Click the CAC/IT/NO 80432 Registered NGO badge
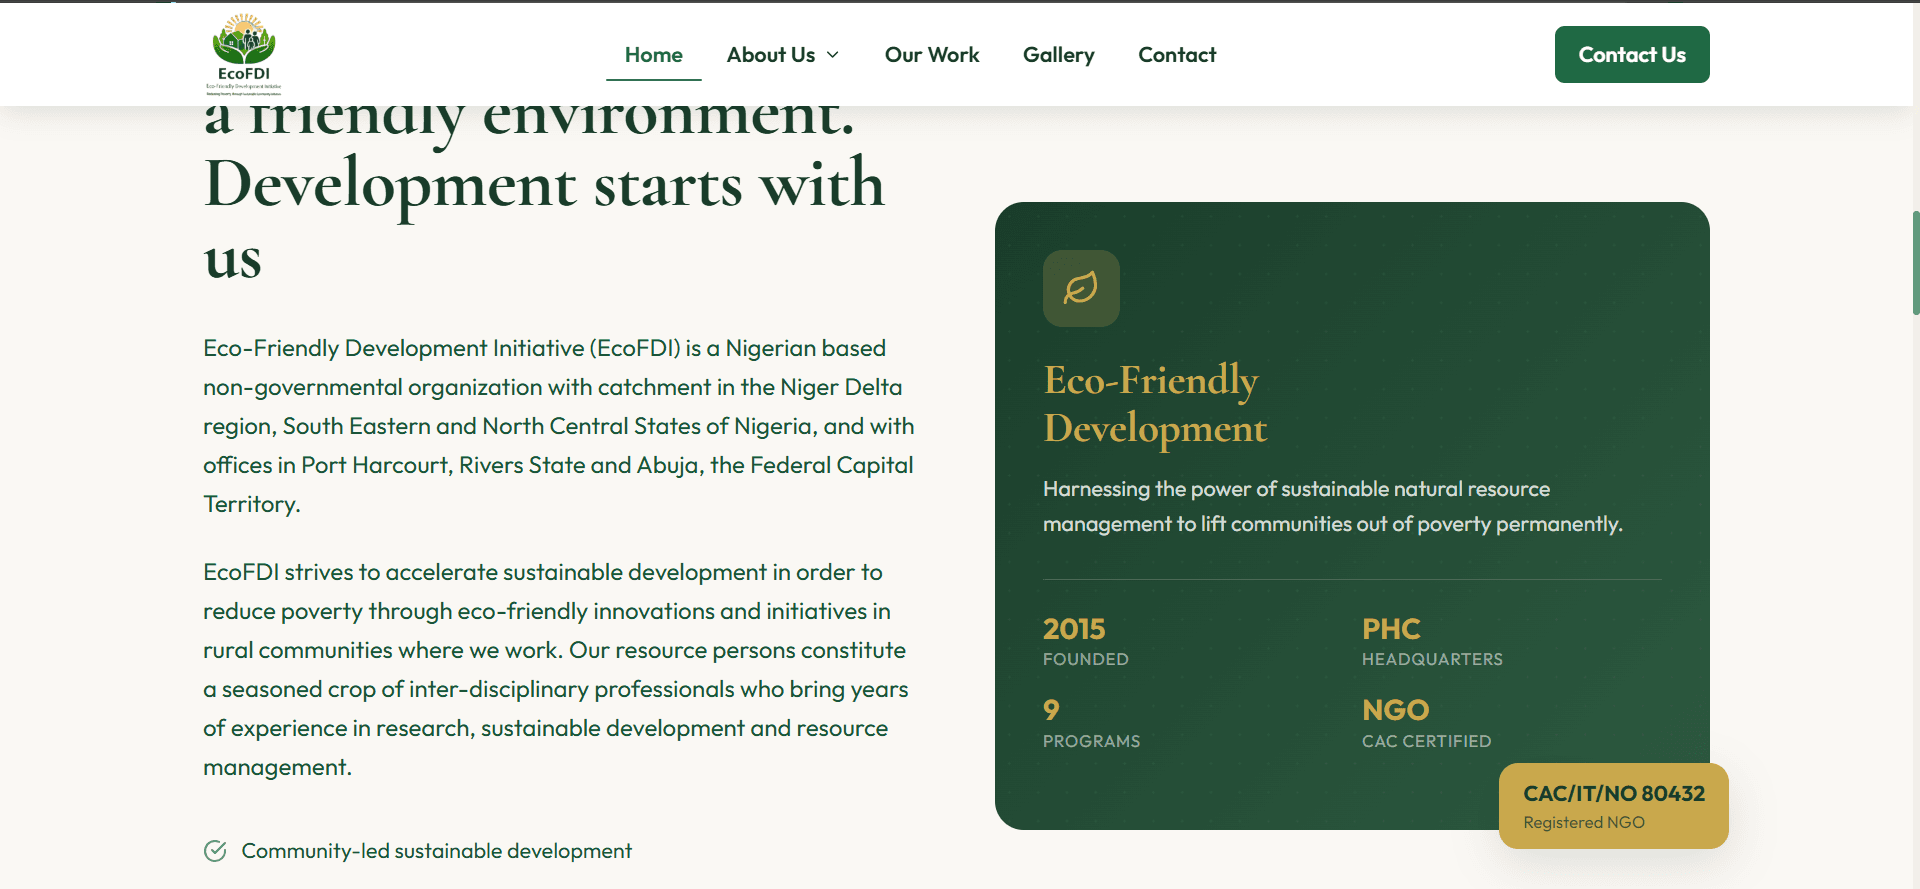The image size is (1920, 889). click(1614, 806)
